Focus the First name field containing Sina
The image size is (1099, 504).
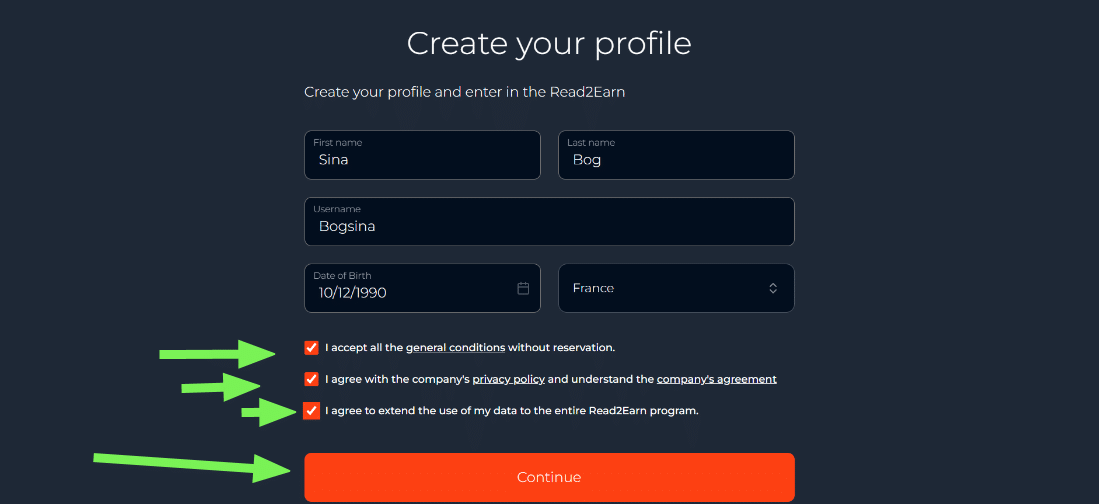click(x=422, y=159)
